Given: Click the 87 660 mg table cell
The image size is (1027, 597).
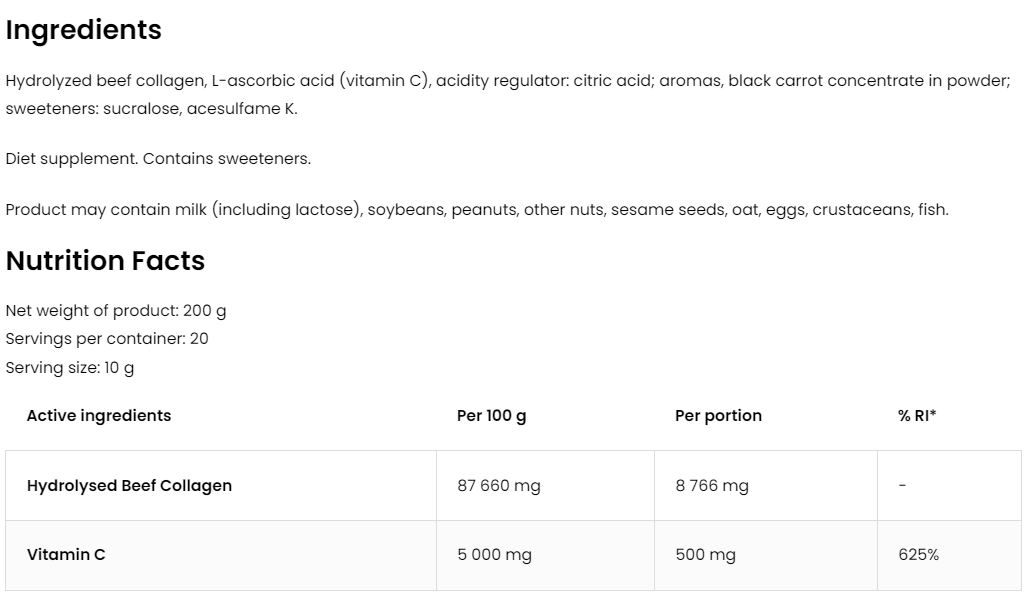Looking at the screenshot, I should pyautogui.click(x=499, y=485).
